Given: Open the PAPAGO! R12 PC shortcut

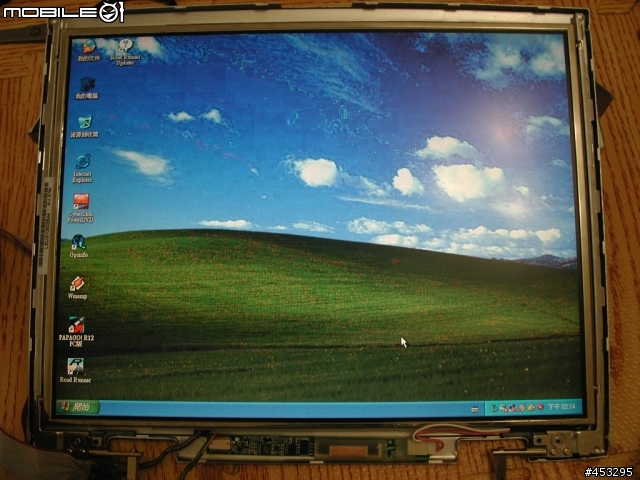Looking at the screenshot, I should click(76, 331).
